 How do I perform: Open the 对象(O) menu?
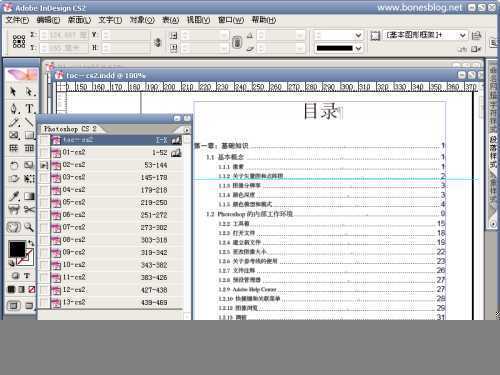[x=142, y=20]
